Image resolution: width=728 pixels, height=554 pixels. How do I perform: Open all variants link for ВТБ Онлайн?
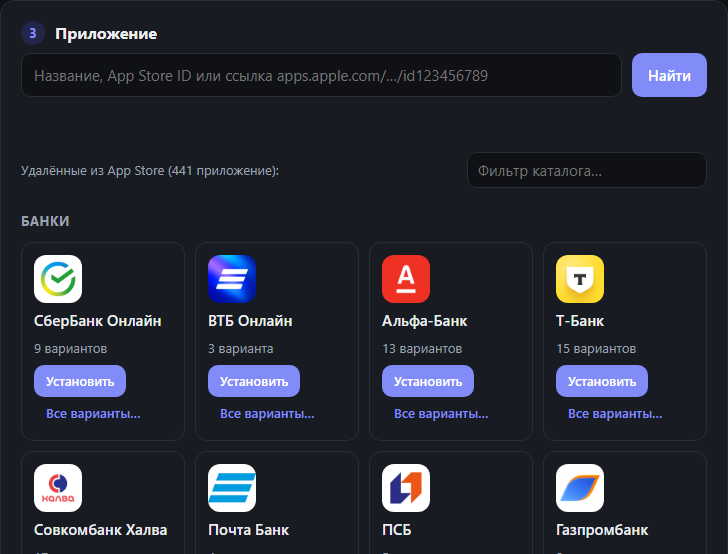pos(267,414)
